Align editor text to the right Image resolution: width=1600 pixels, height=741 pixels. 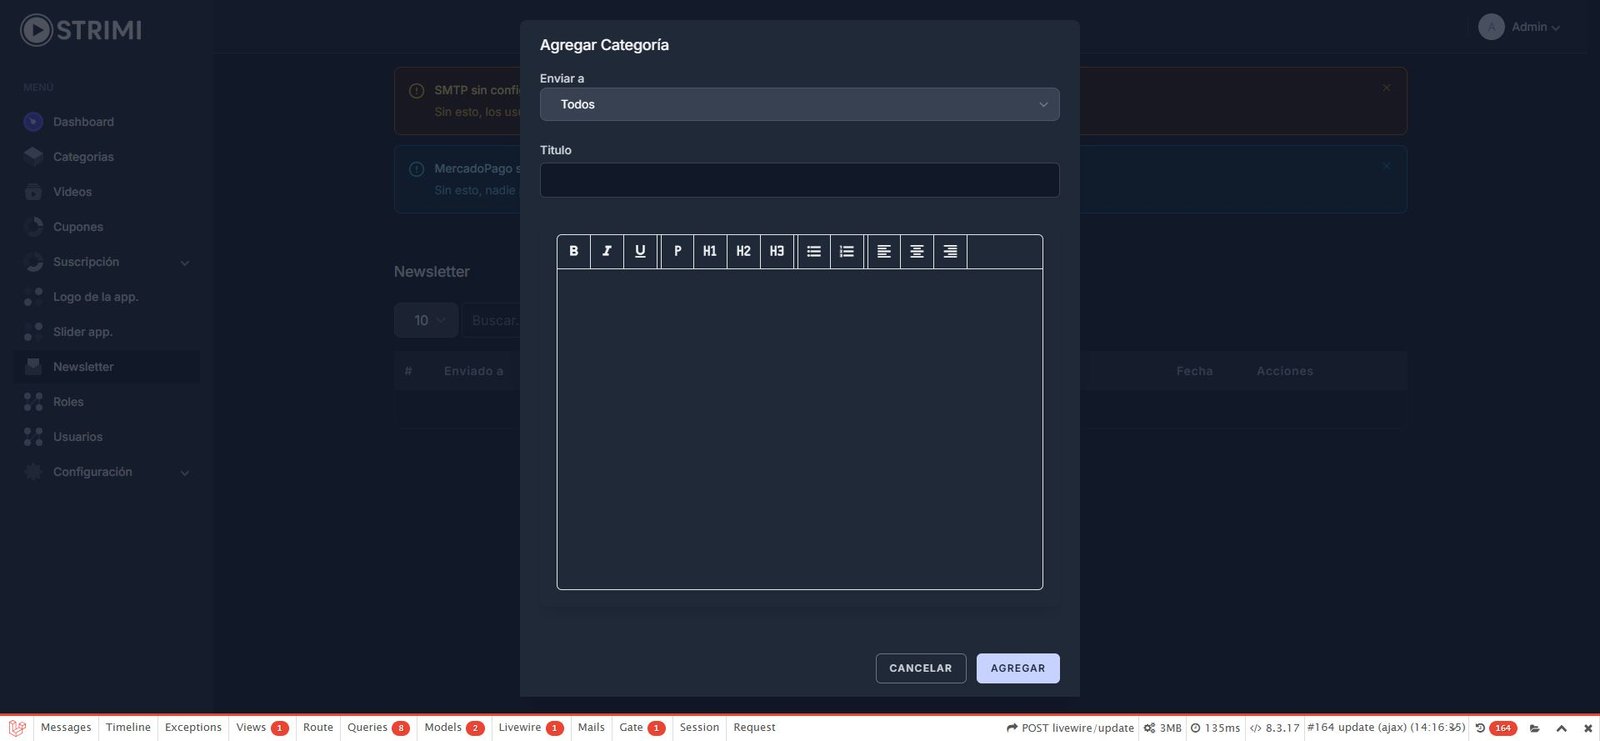click(950, 251)
